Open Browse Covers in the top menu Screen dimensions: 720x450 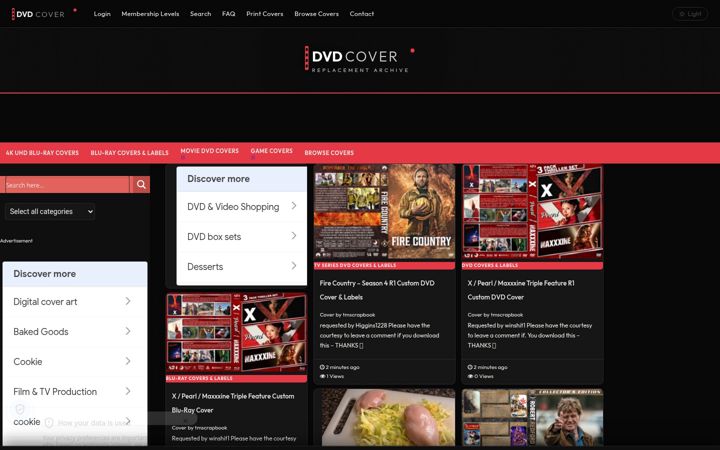pos(316,14)
